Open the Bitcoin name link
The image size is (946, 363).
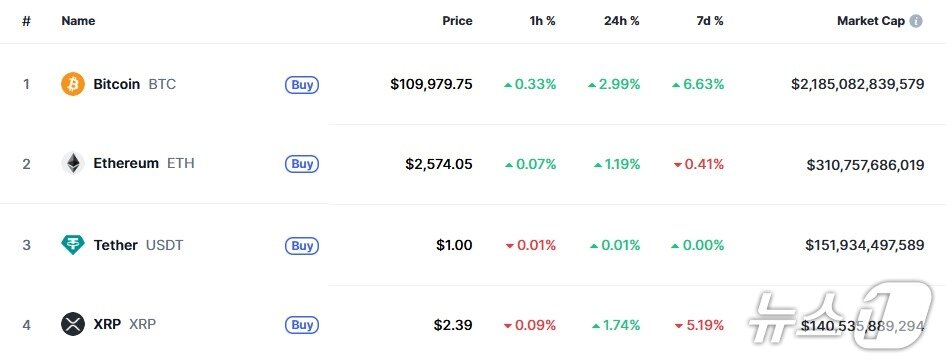(116, 84)
